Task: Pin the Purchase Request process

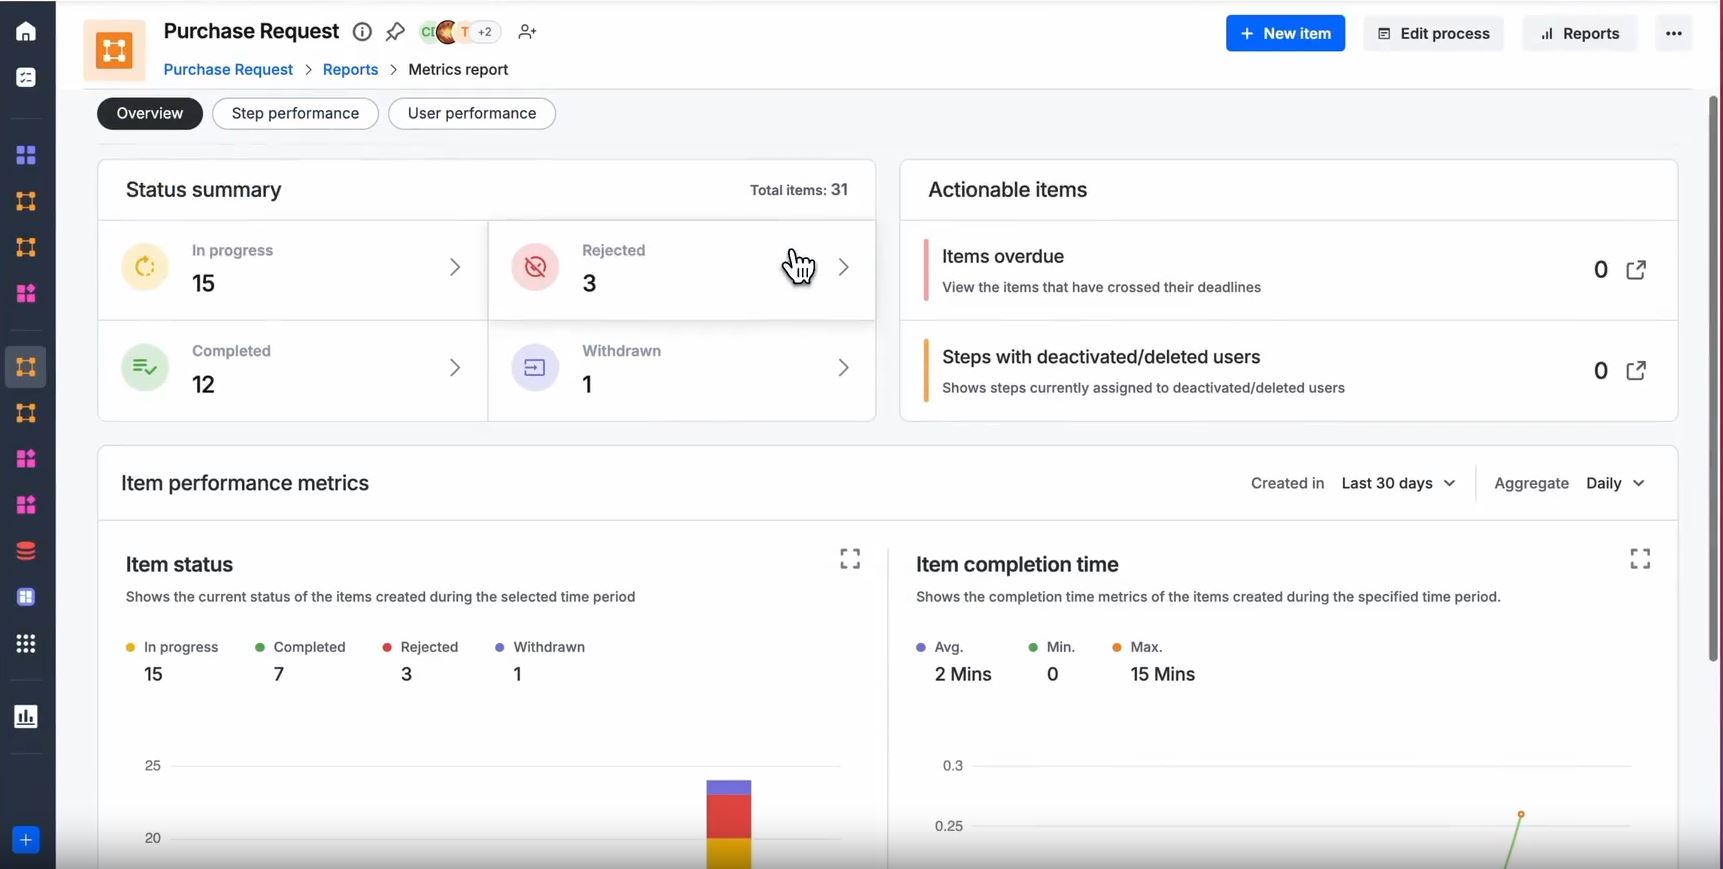Action: [395, 32]
